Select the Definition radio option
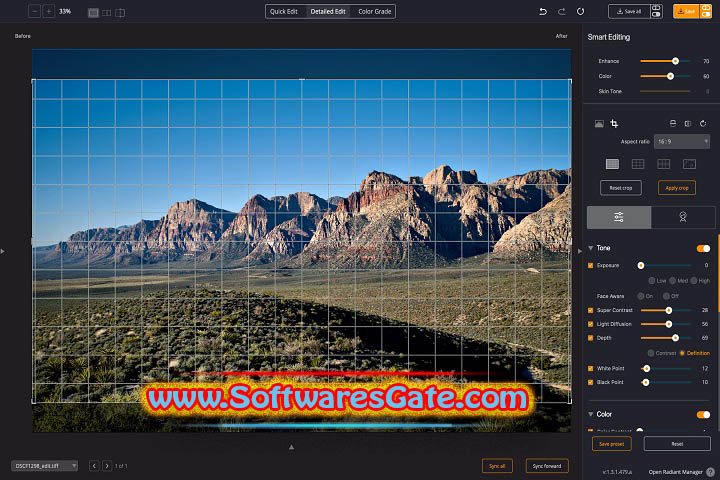Screen dimensions: 720x480 682,353
